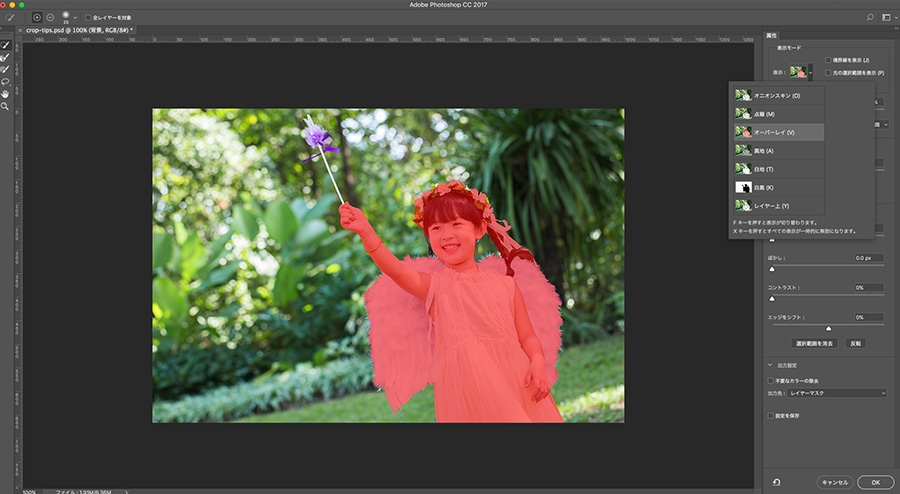Close the crop-tips.psd document tab
This screenshot has width=900, height=494.
coord(21,30)
